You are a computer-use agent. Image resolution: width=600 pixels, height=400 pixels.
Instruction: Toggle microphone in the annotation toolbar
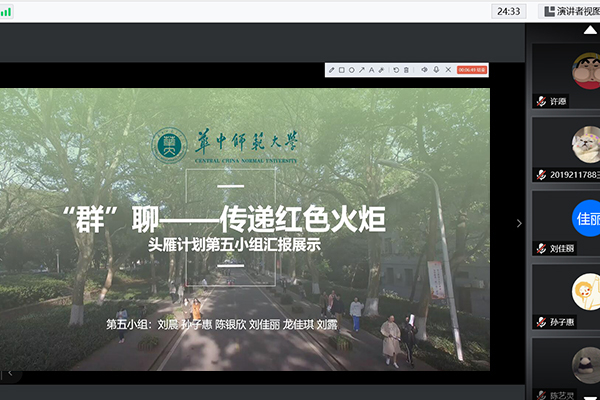436,70
